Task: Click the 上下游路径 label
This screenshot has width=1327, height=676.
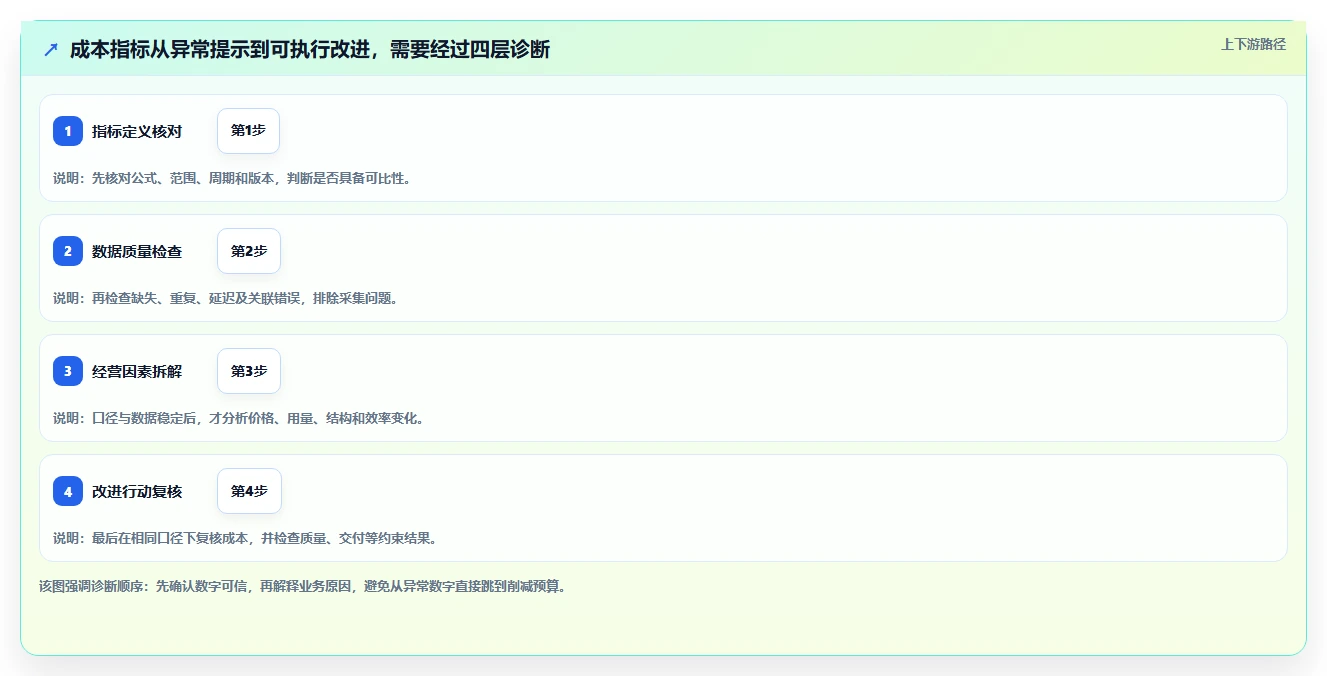Action: click(1253, 44)
